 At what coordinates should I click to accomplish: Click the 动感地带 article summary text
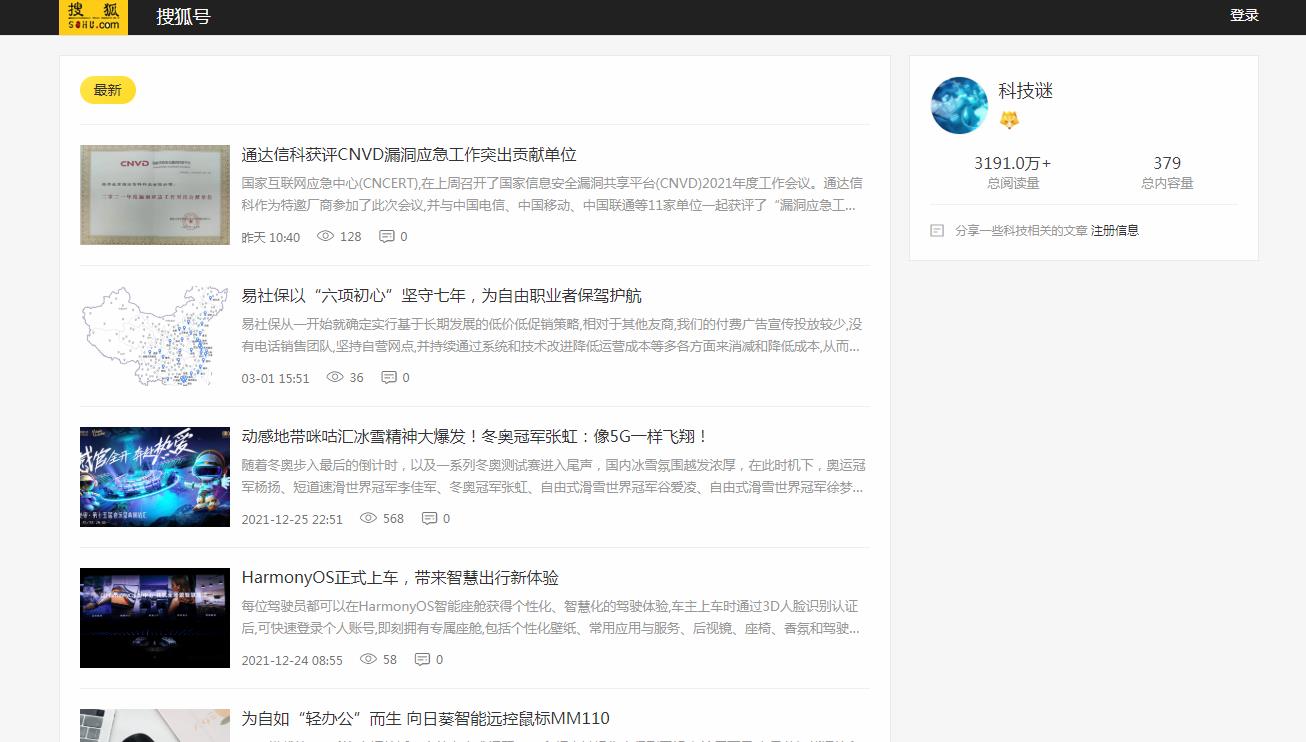point(554,477)
